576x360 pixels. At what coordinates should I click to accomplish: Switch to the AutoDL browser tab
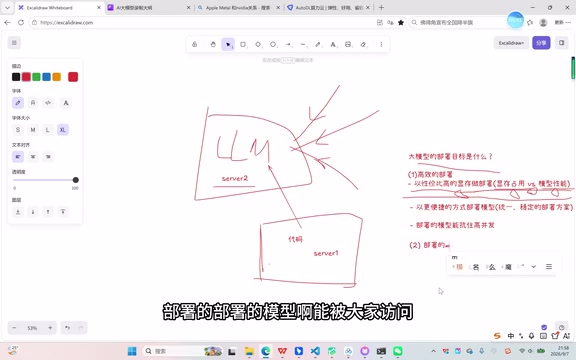click(x=329, y=7)
